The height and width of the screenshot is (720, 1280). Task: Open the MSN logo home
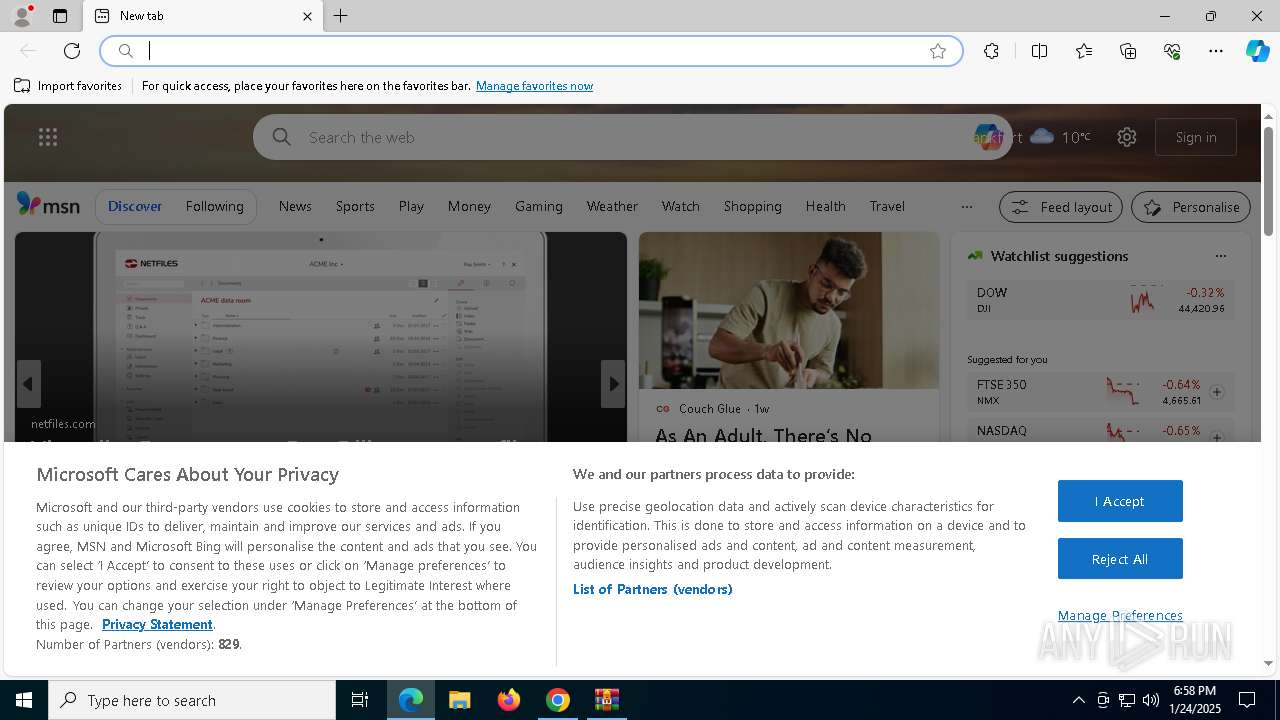pyautogui.click(x=48, y=205)
